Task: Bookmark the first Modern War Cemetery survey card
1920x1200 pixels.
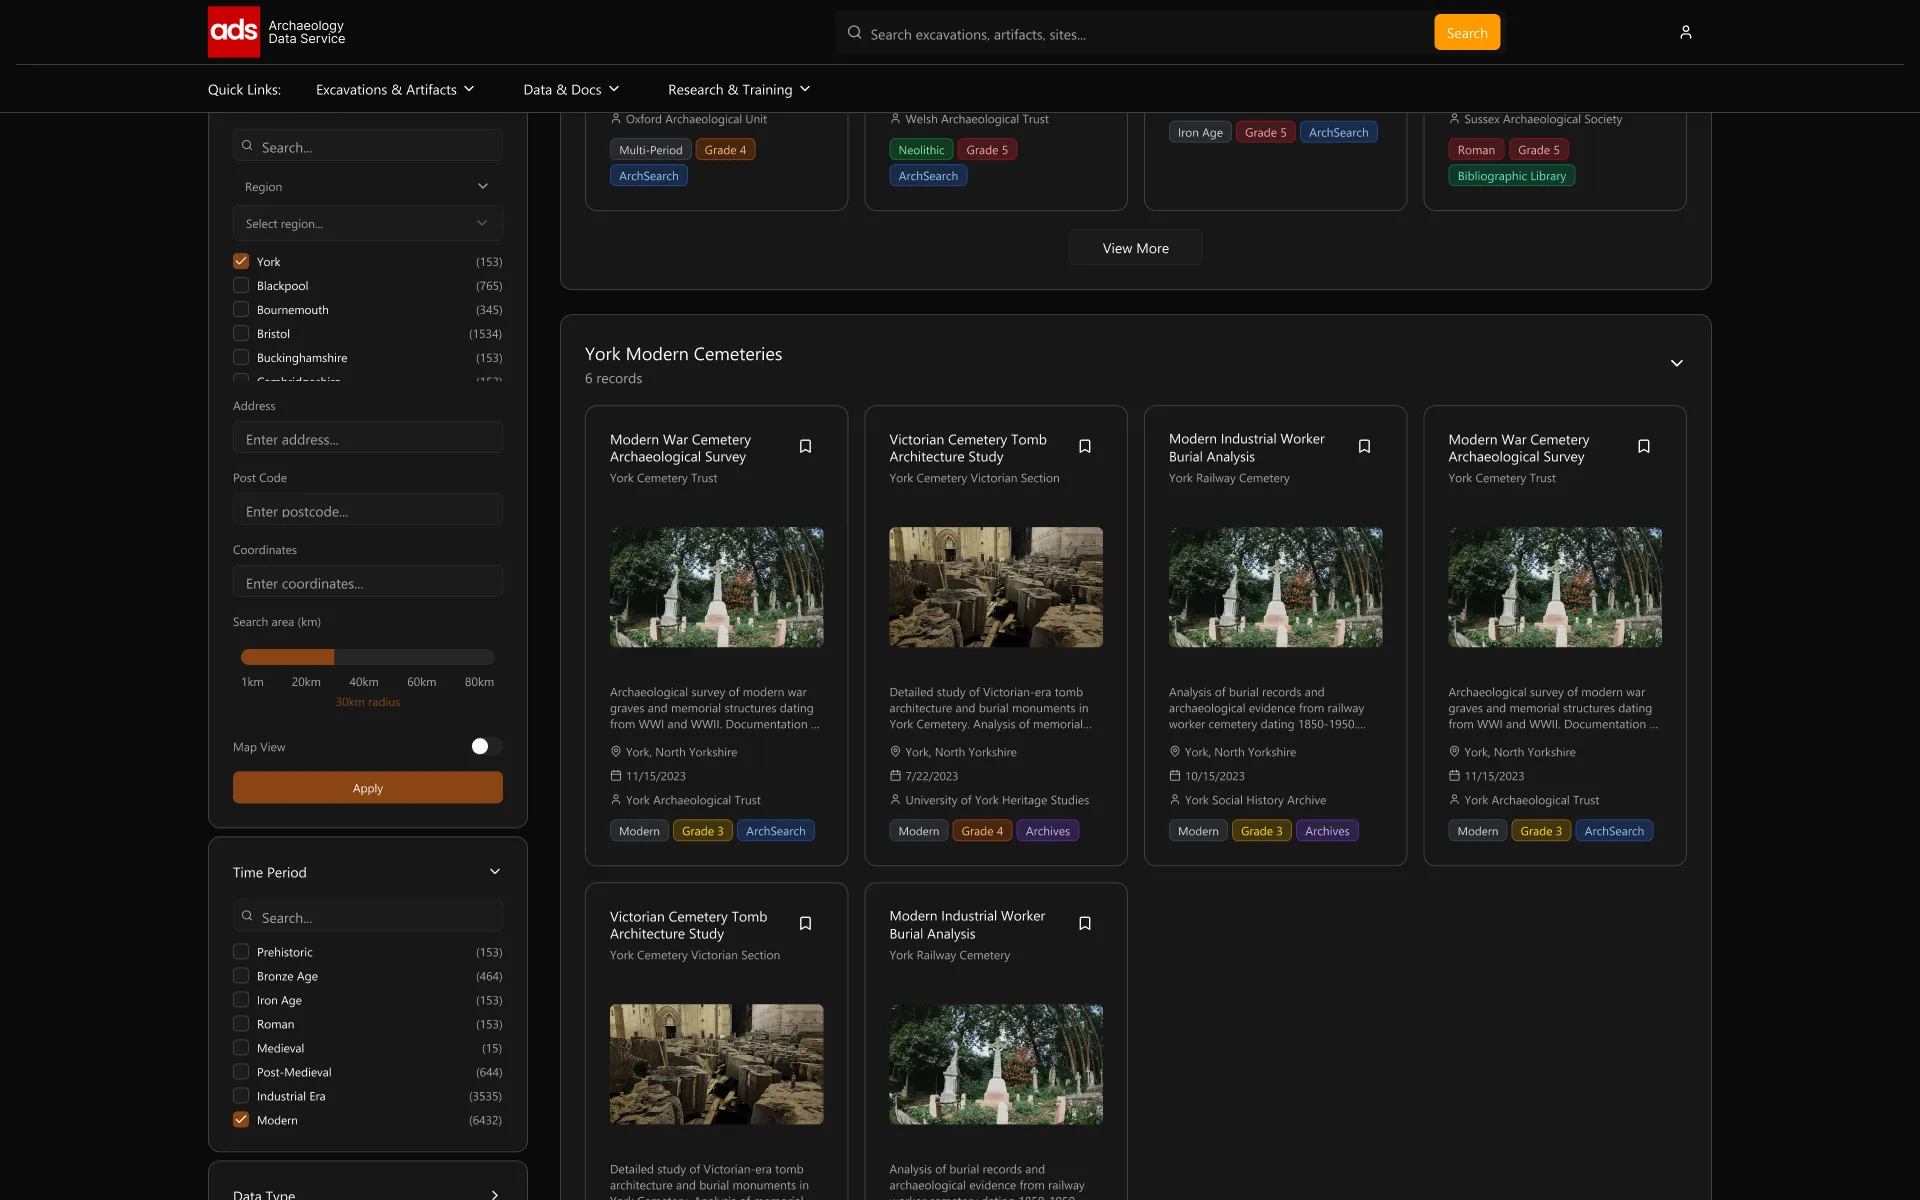Action: [805, 446]
